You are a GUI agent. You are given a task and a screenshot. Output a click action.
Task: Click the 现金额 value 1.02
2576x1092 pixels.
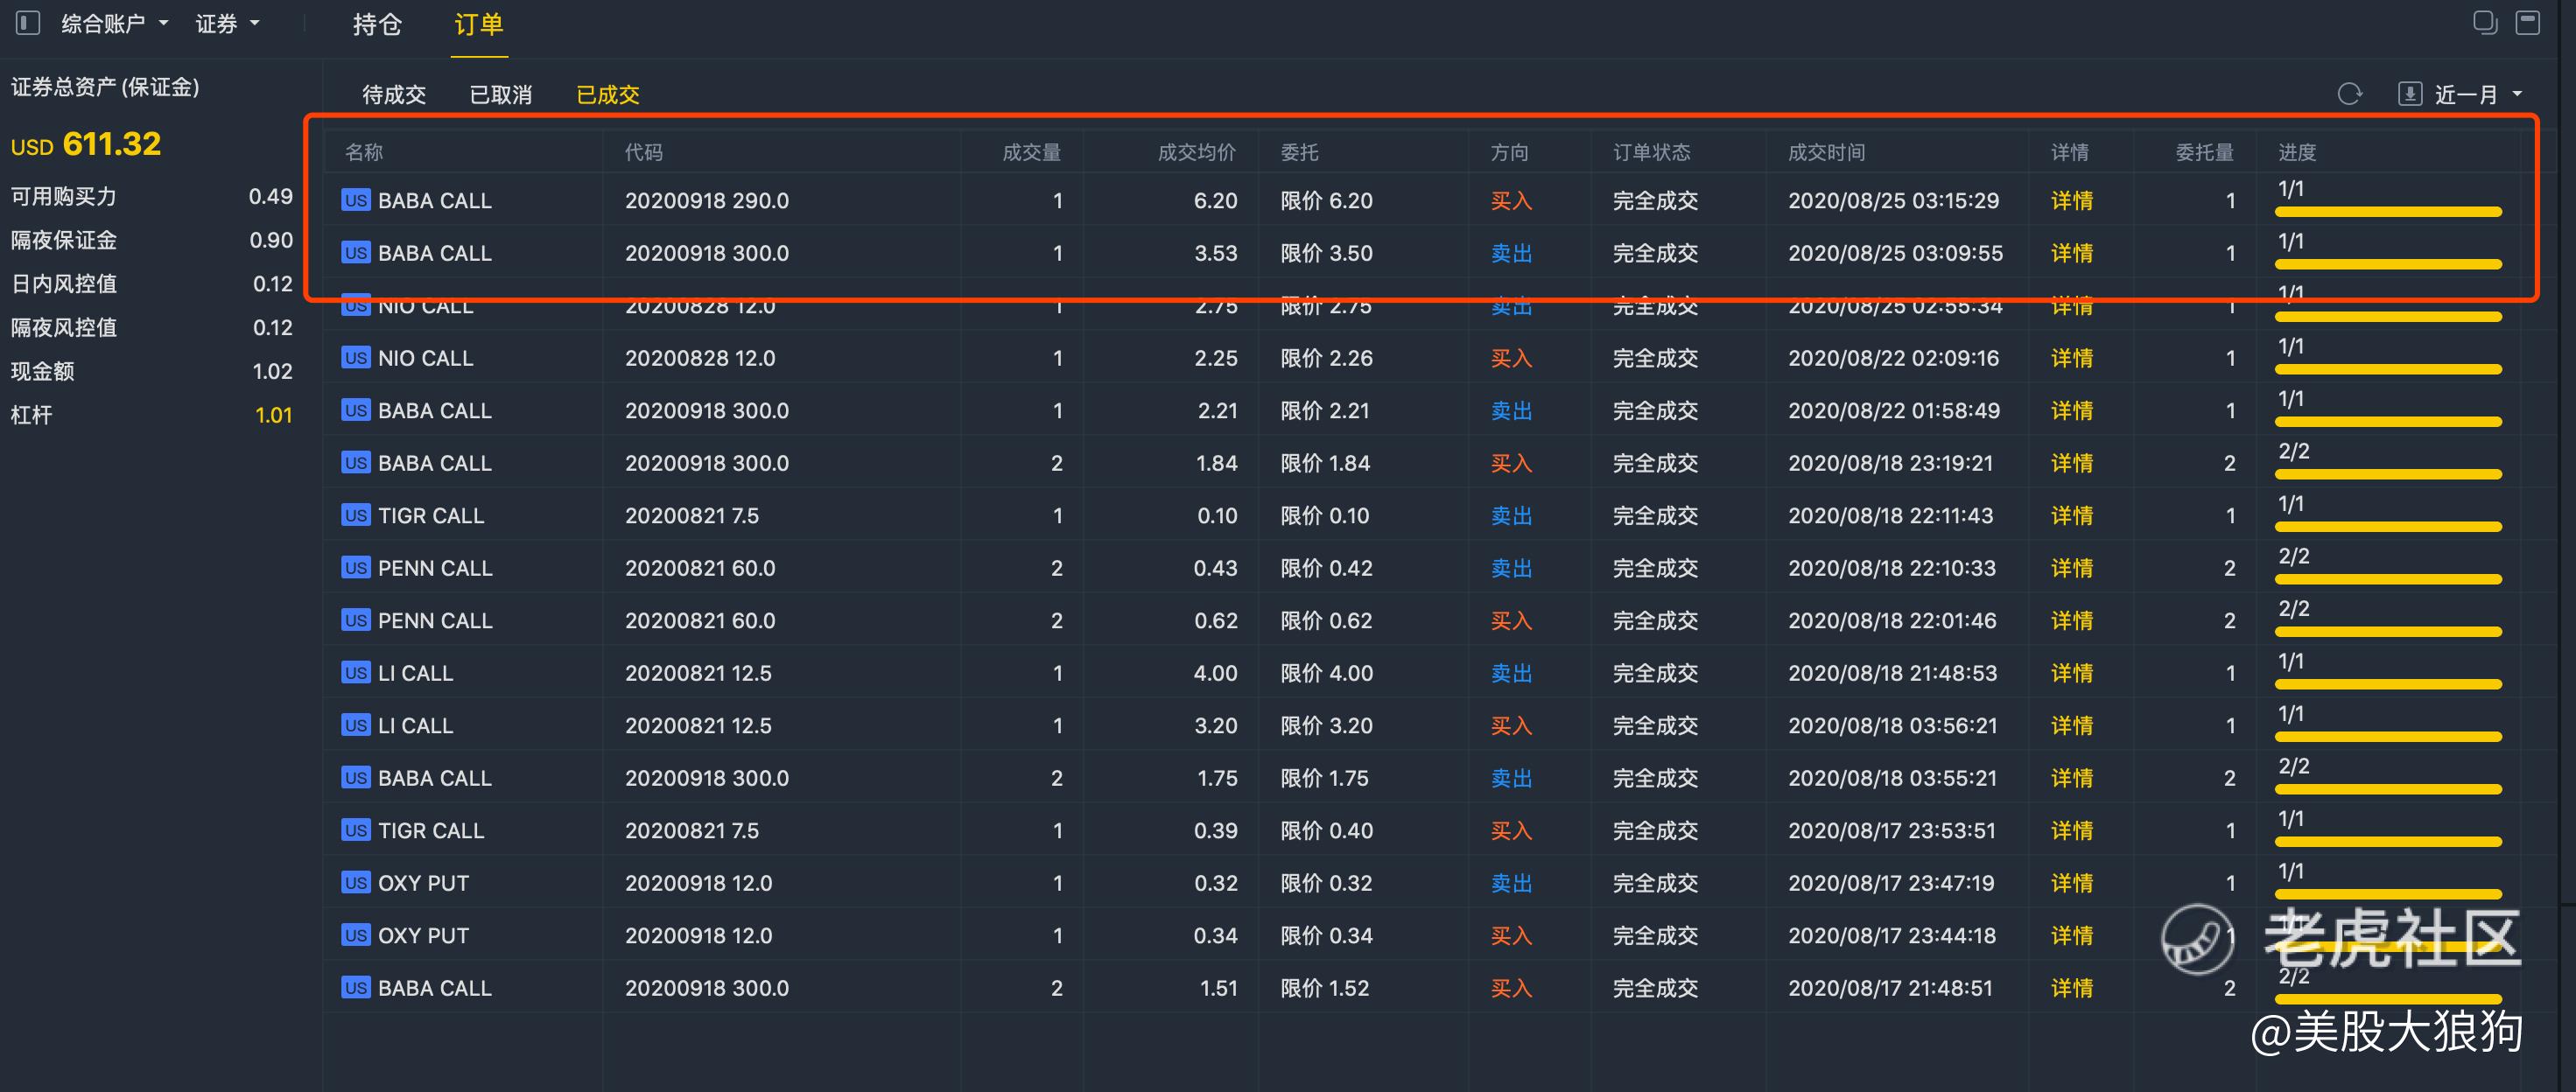[x=273, y=371]
